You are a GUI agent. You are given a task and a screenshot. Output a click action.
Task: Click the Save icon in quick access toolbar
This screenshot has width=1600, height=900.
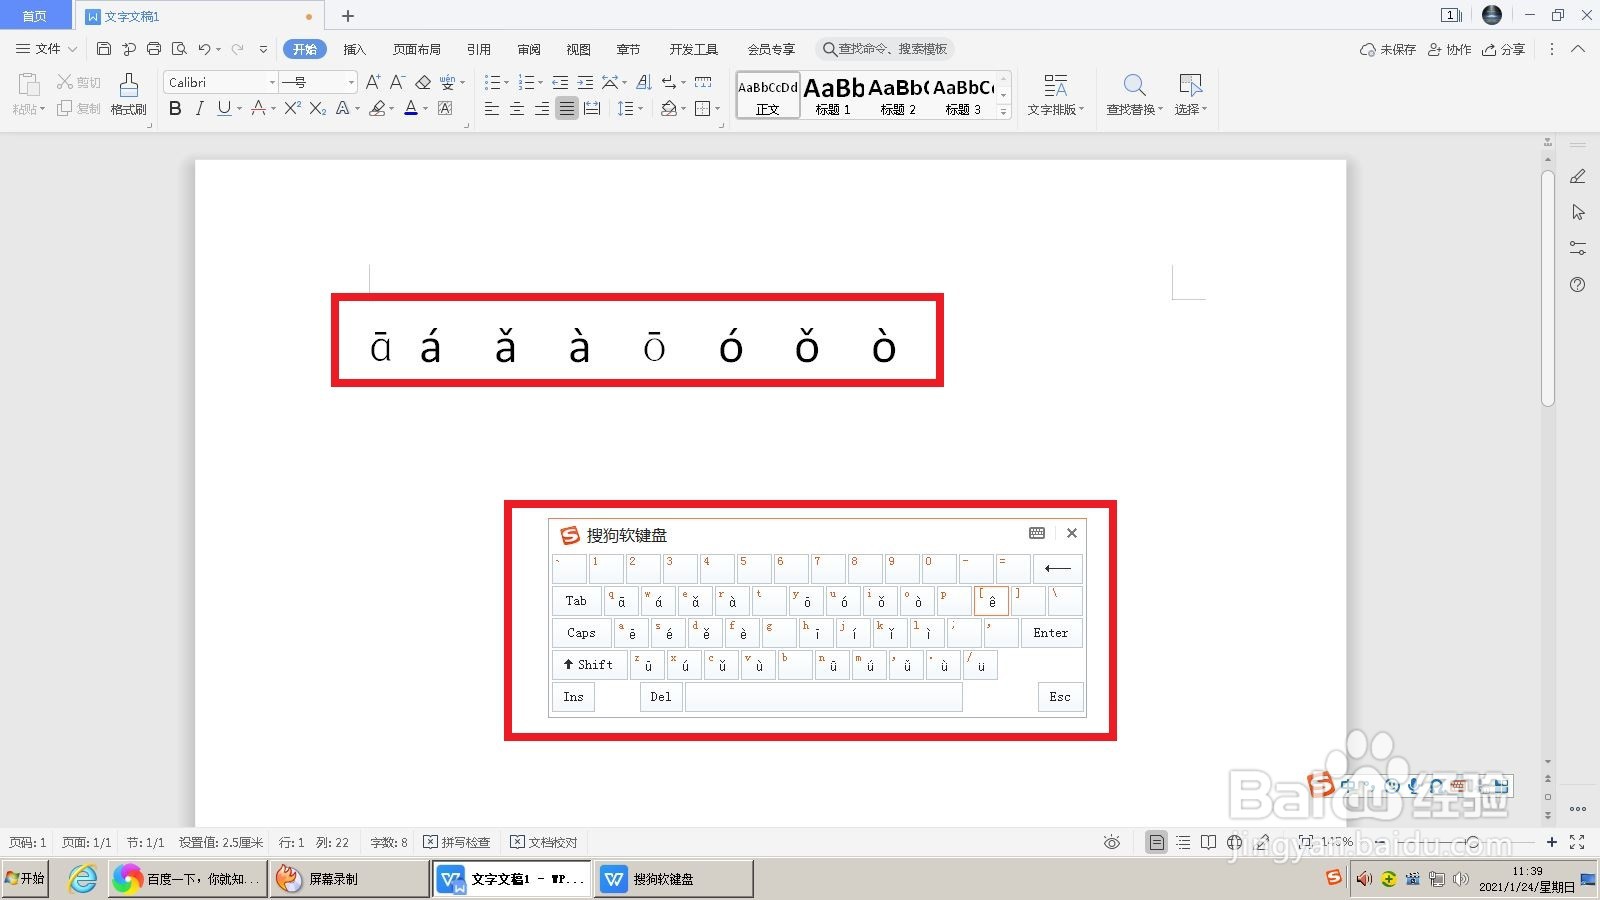(104, 48)
